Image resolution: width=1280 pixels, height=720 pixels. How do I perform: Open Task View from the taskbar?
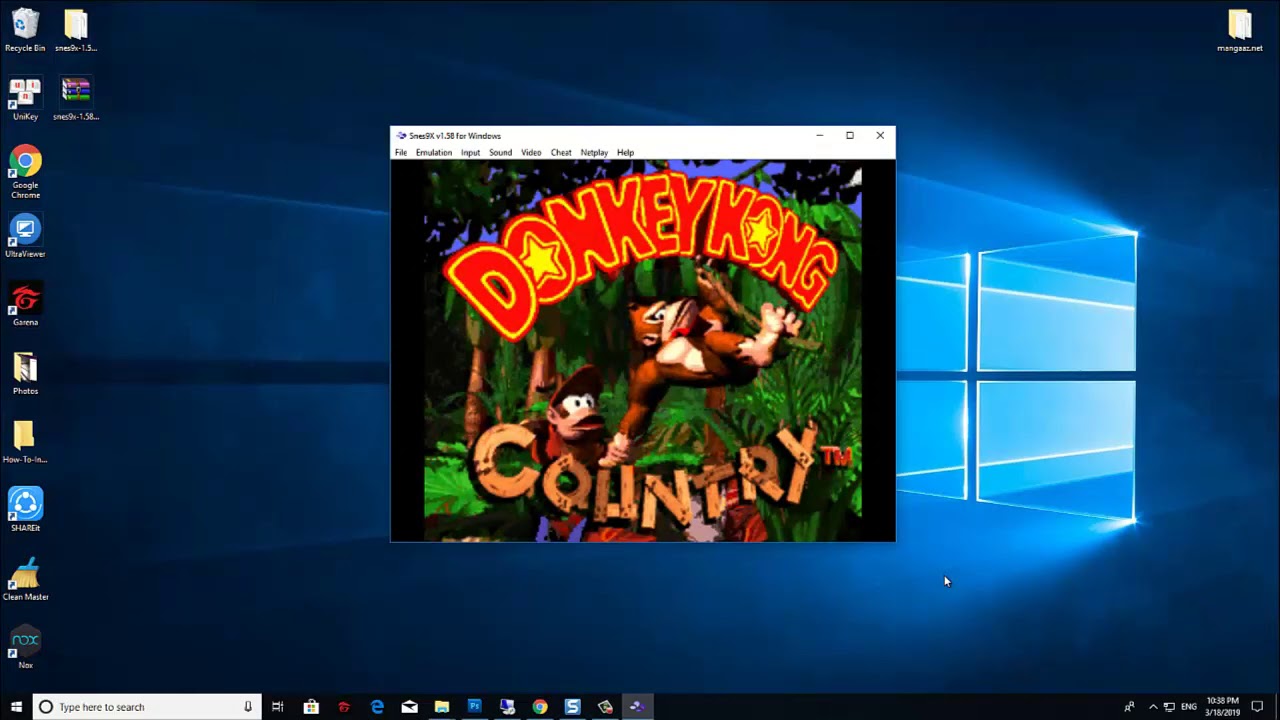click(x=278, y=707)
